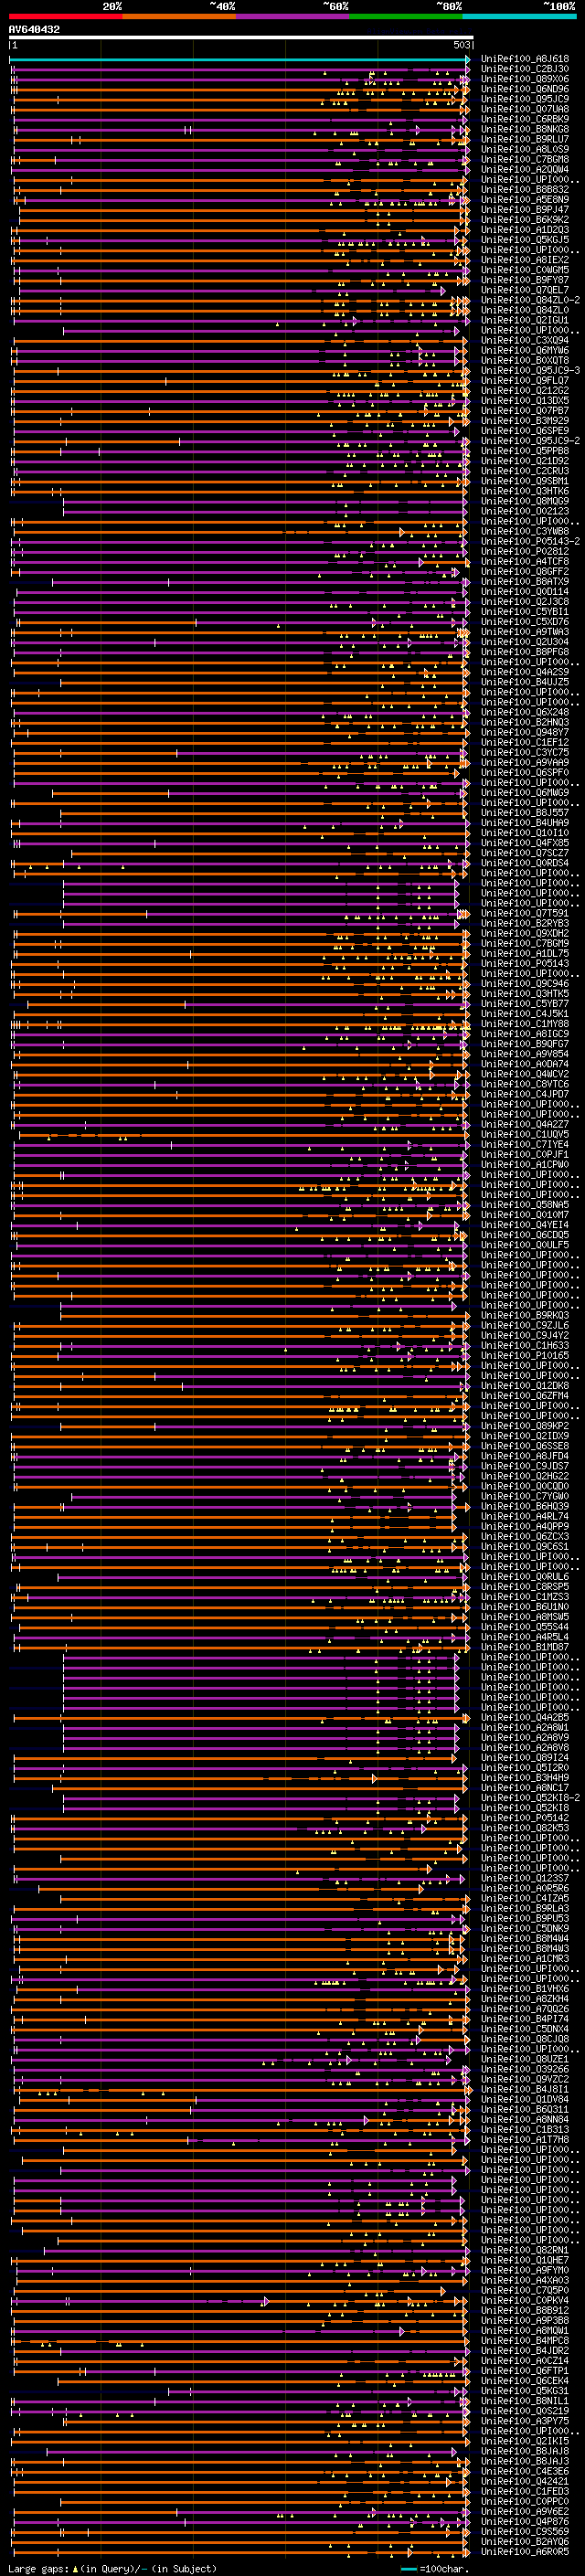
Task: Select hit label UniRef100_B8ATX9
Action: click(525, 581)
